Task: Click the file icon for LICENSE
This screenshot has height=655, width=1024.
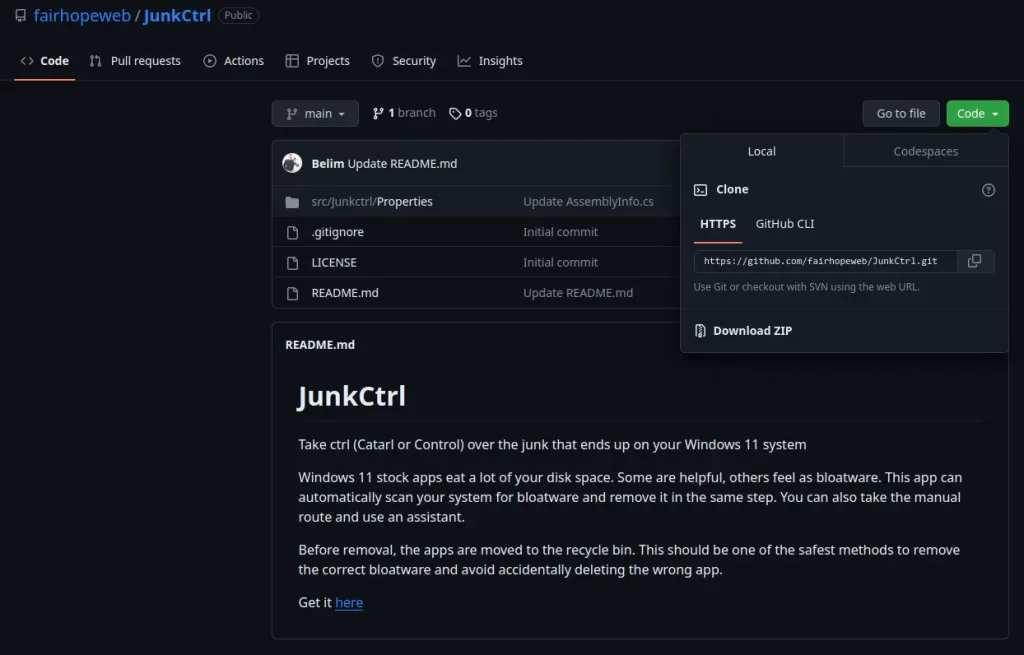Action: (x=292, y=263)
